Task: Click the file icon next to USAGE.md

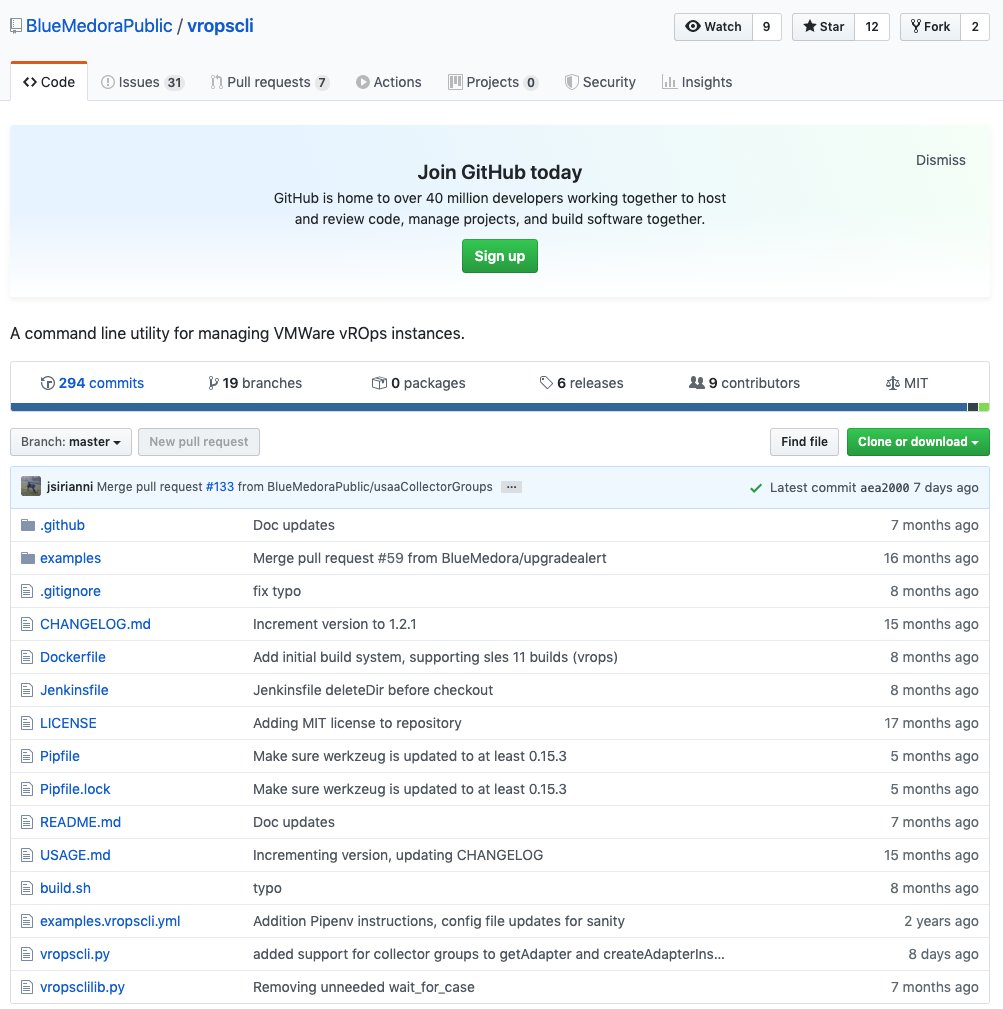Action: (x=27, y=855)
